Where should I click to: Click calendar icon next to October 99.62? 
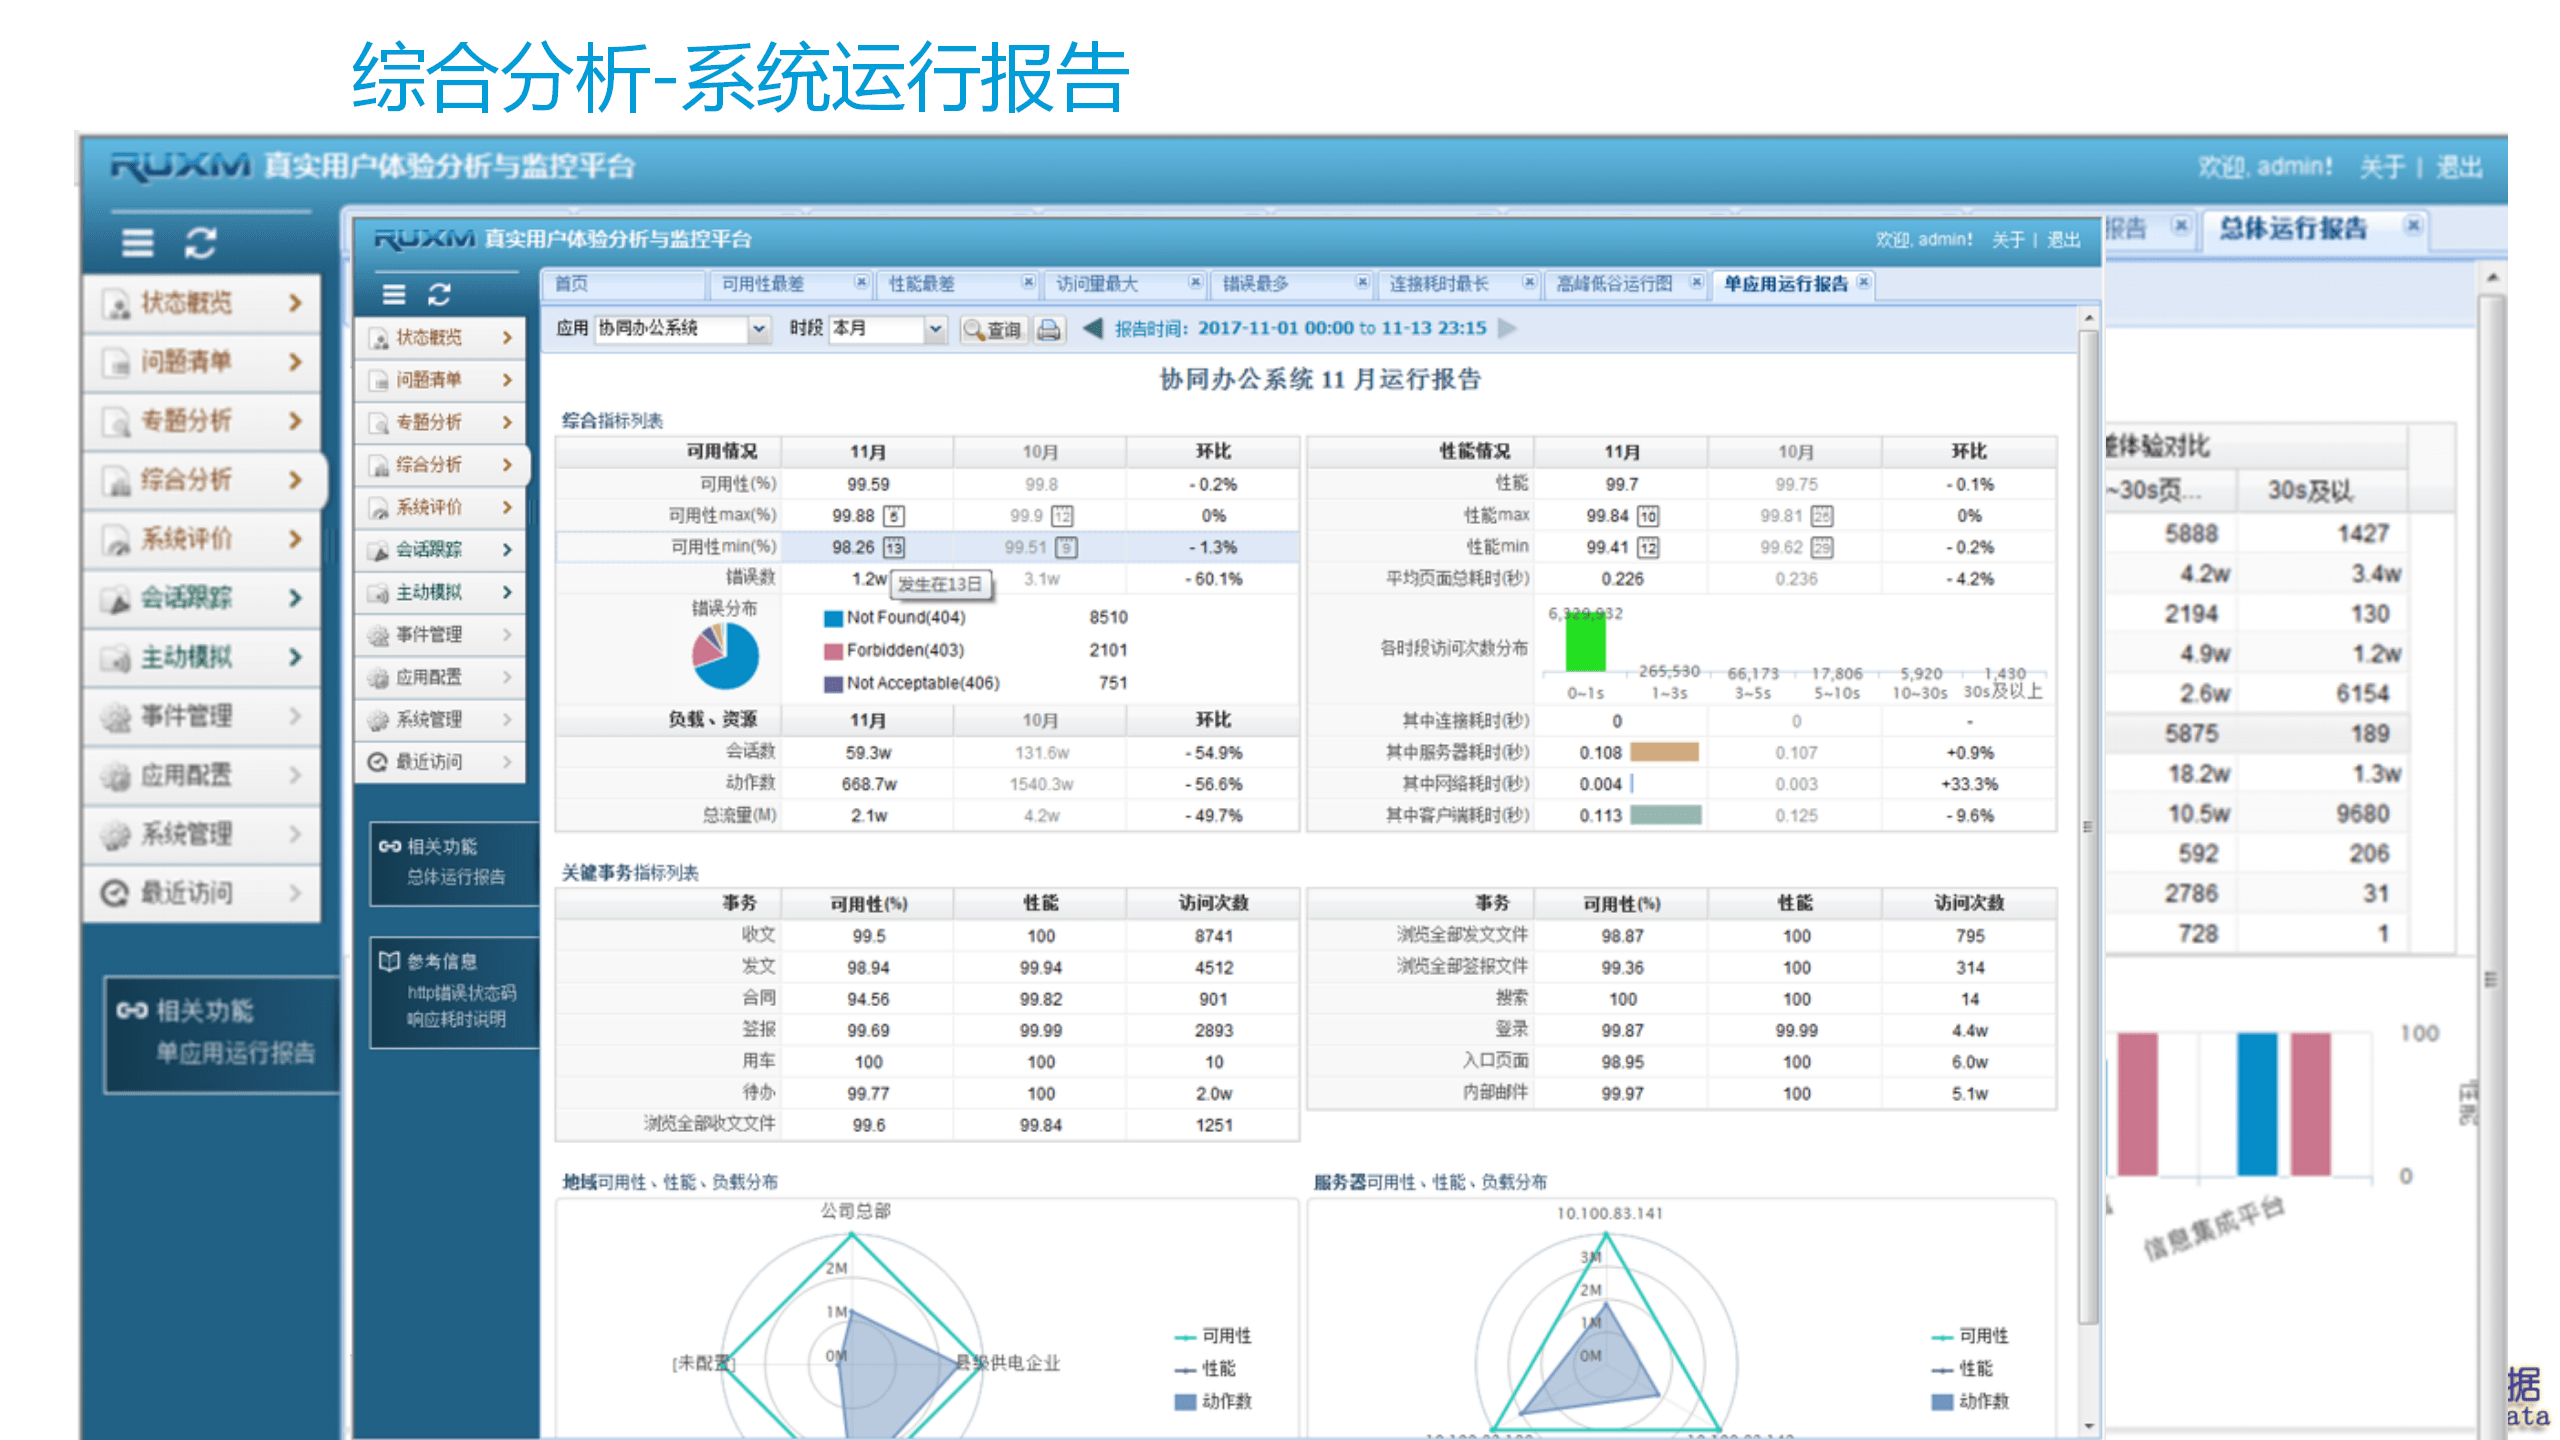coord(1822,548)
